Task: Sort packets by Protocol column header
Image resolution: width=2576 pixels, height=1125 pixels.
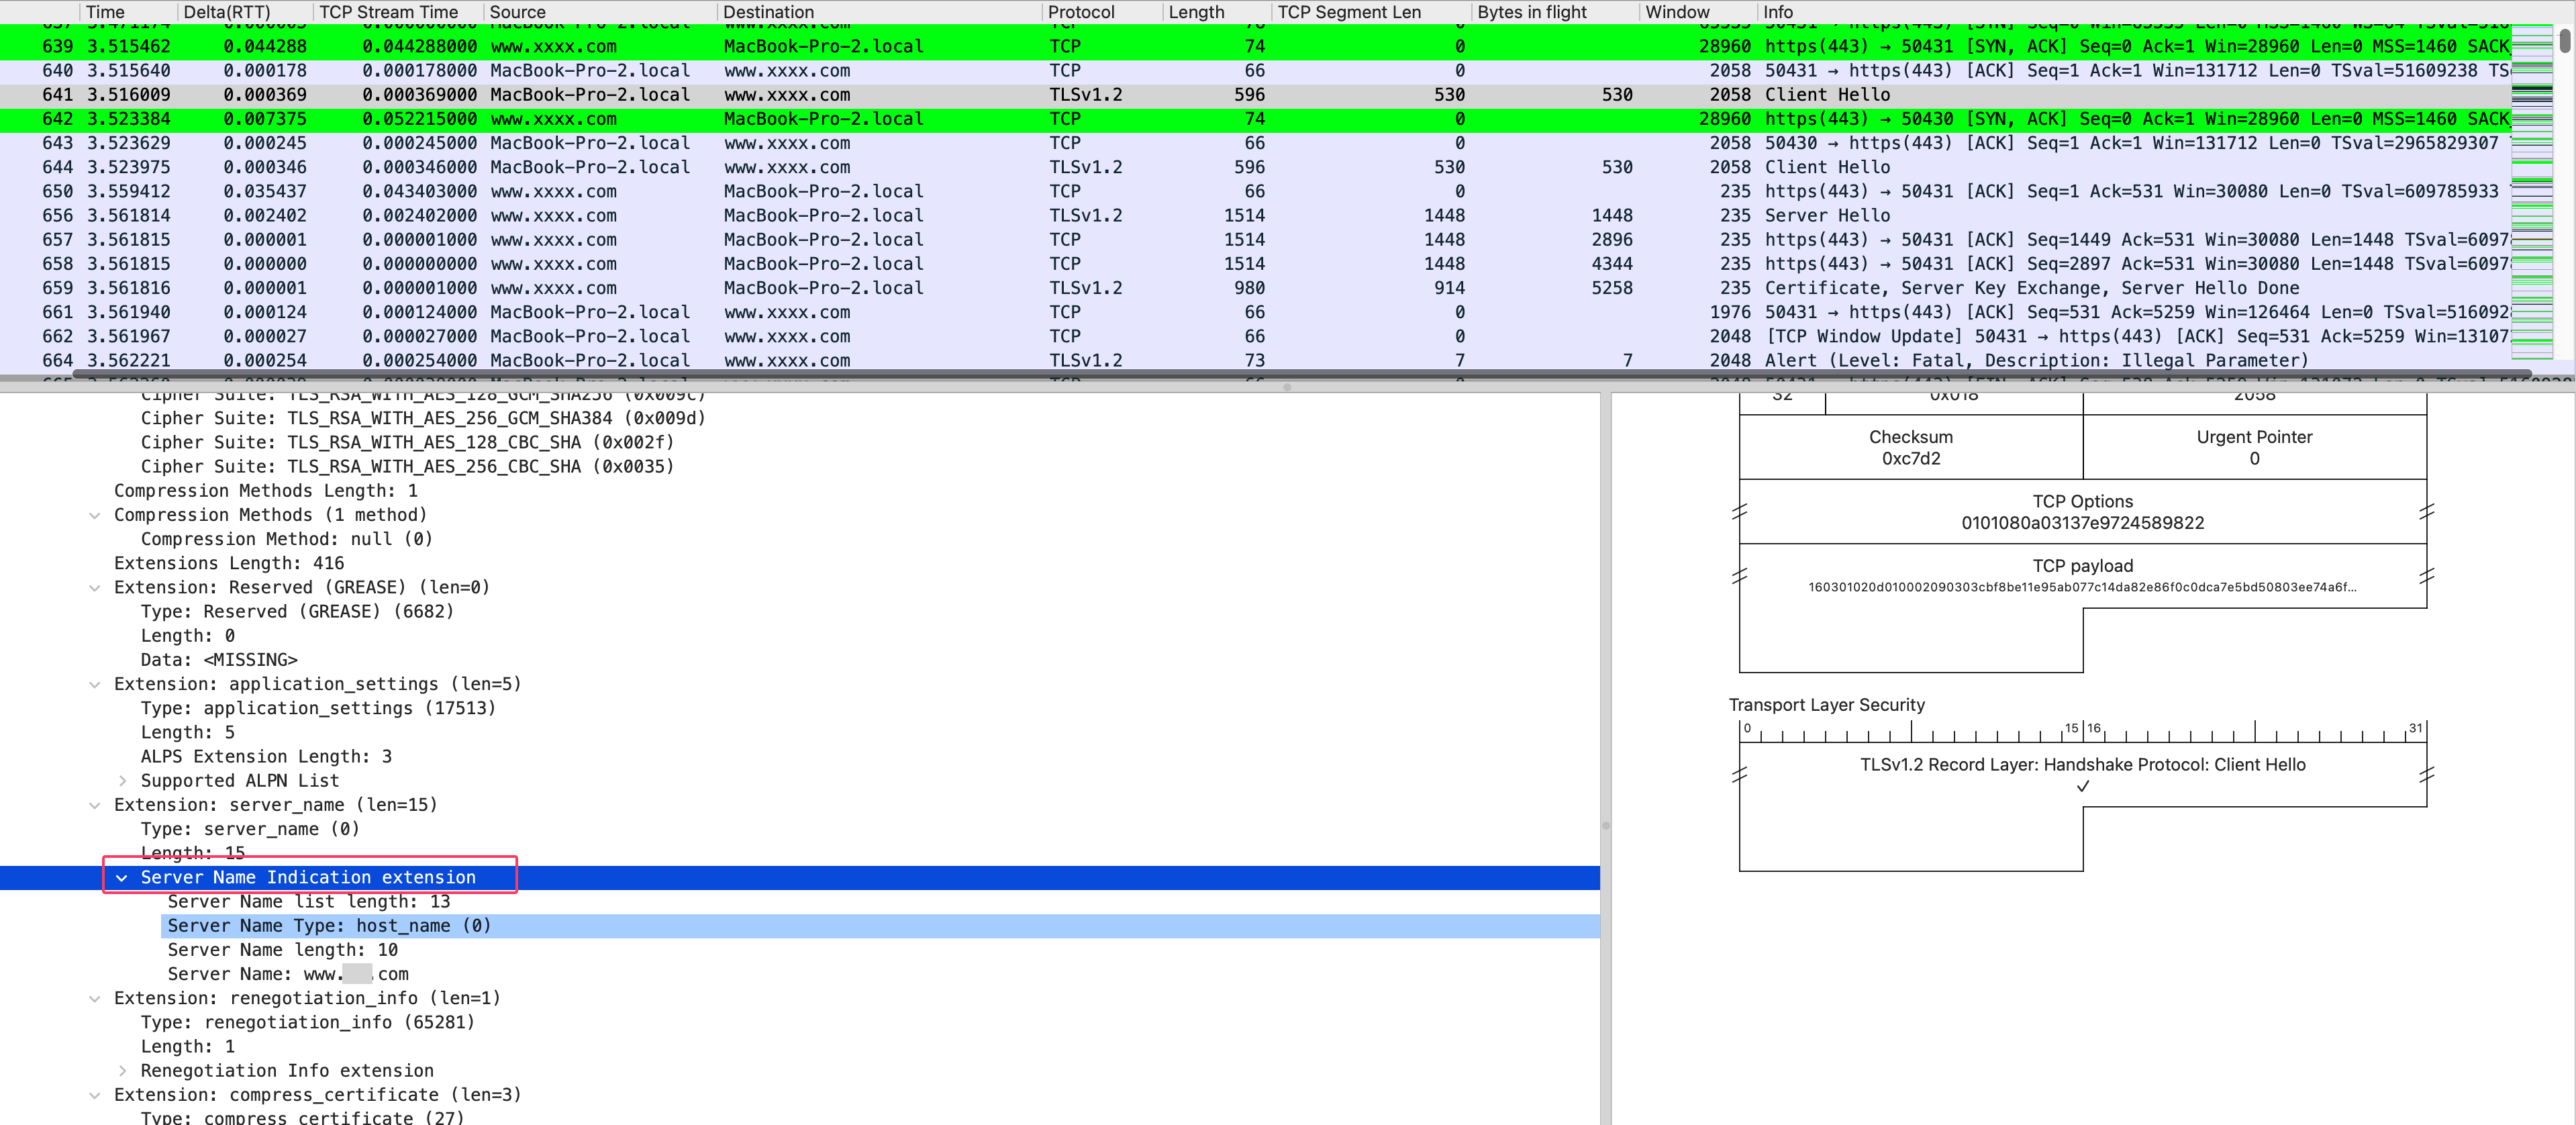Action: (1080, 12)
